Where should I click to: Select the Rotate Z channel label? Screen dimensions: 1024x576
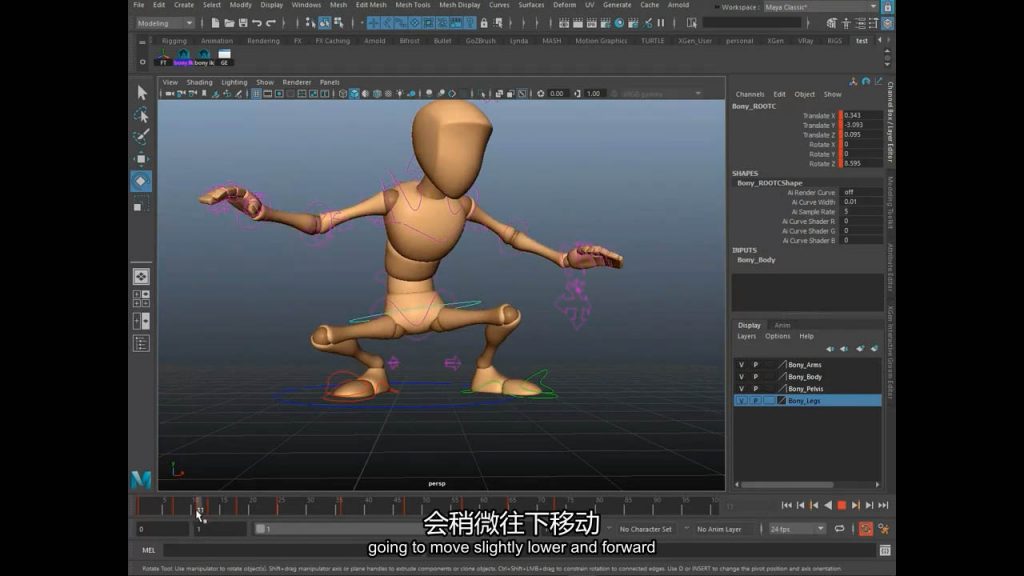(822, 164)
